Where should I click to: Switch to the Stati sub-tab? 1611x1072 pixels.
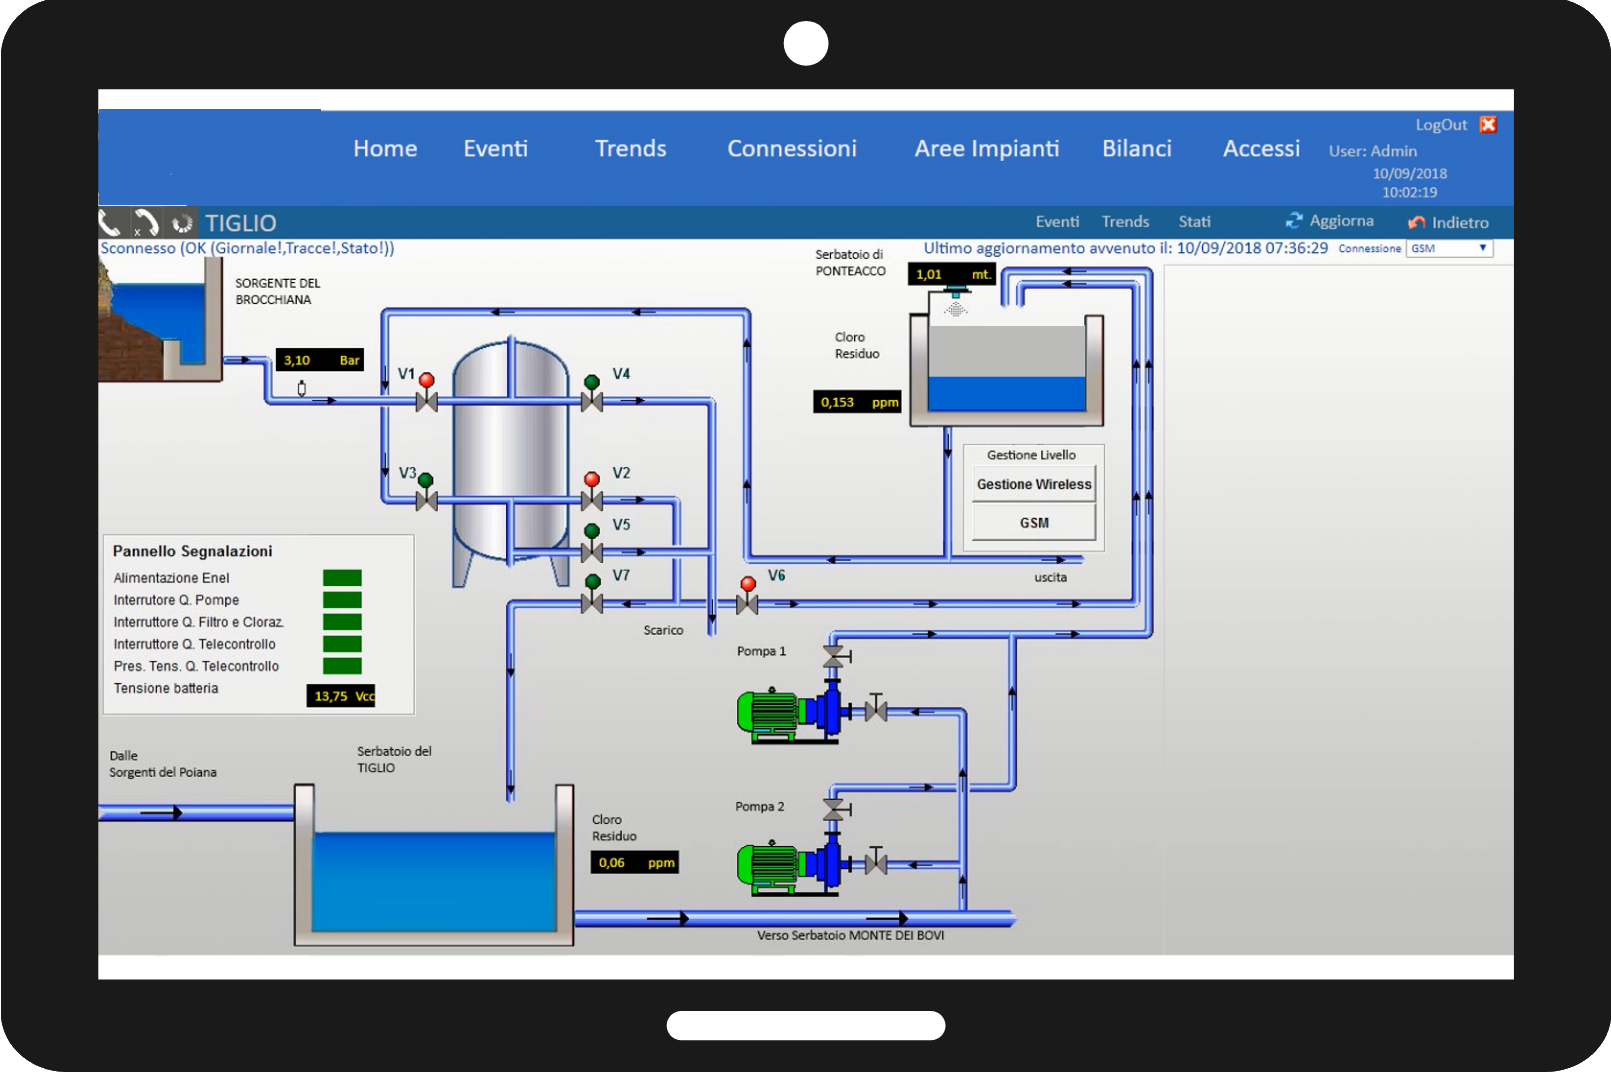[1194, 221]
